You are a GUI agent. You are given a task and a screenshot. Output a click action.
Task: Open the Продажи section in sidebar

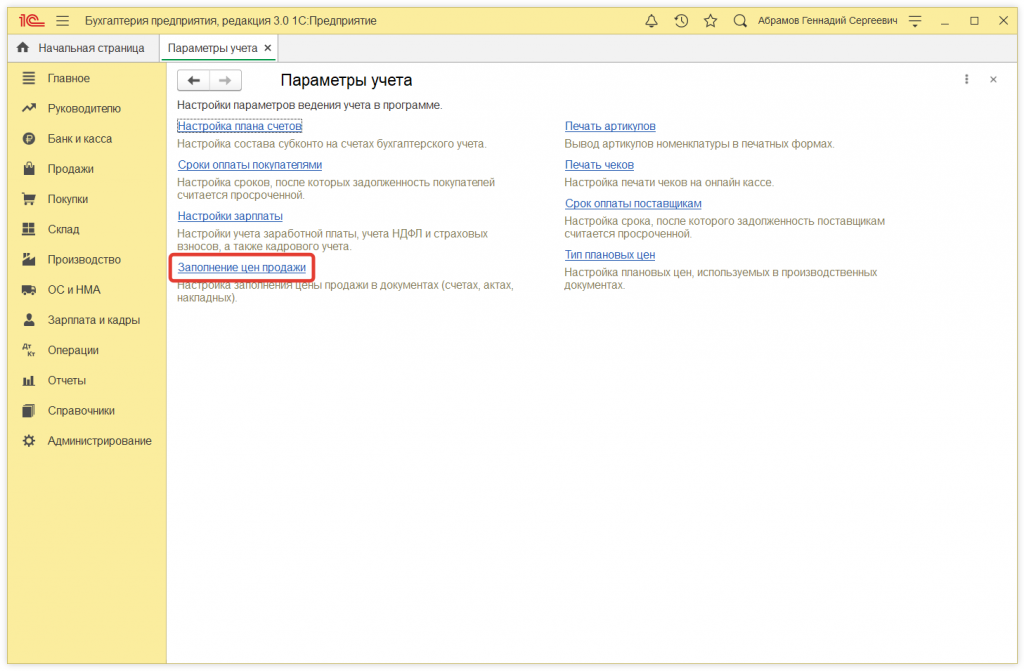[70, 169]
